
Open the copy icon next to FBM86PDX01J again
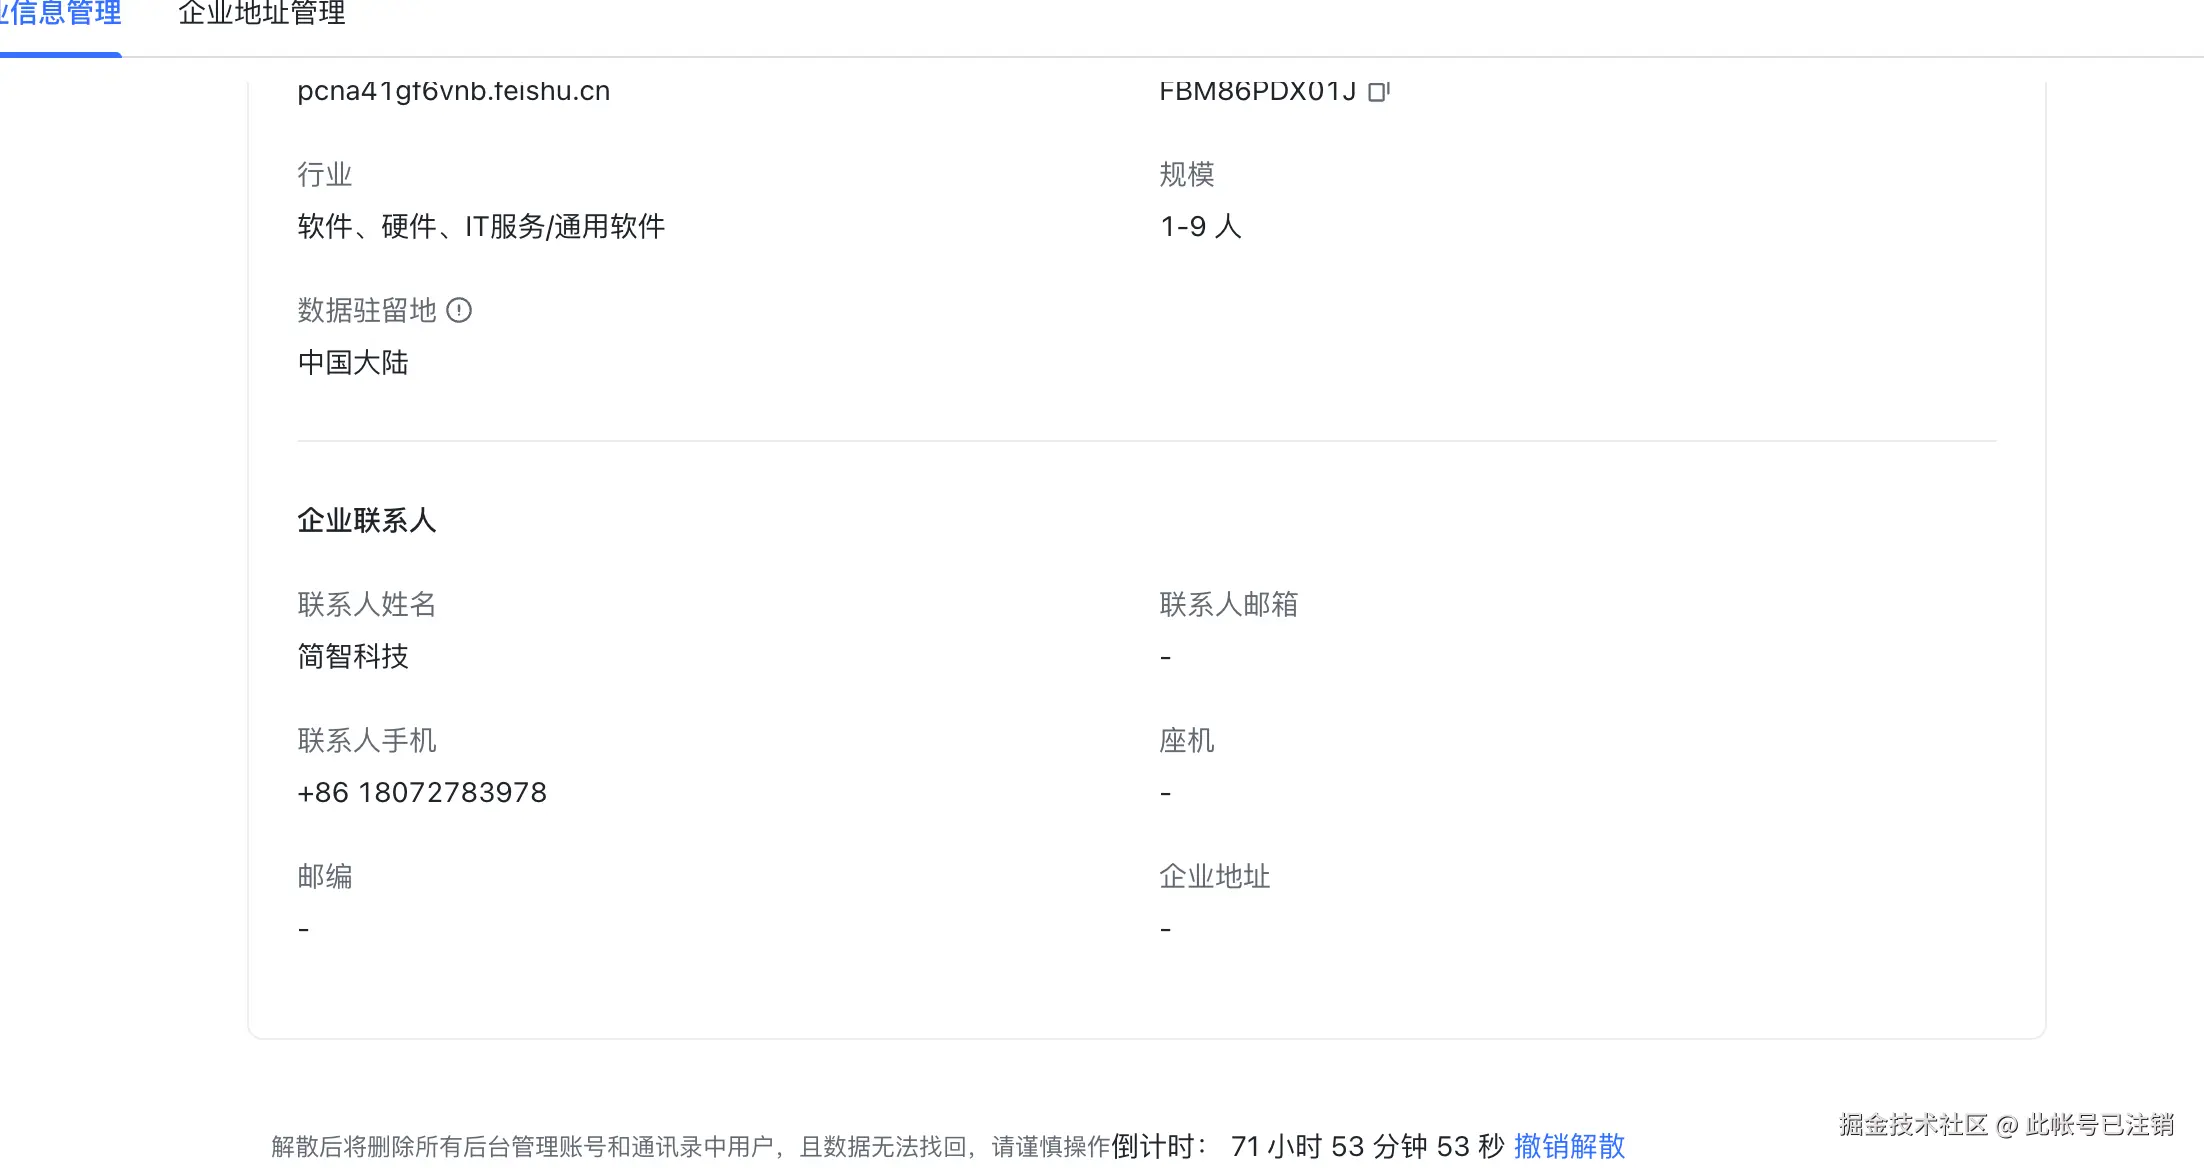pyautogui.click(x=1380, y=90)
